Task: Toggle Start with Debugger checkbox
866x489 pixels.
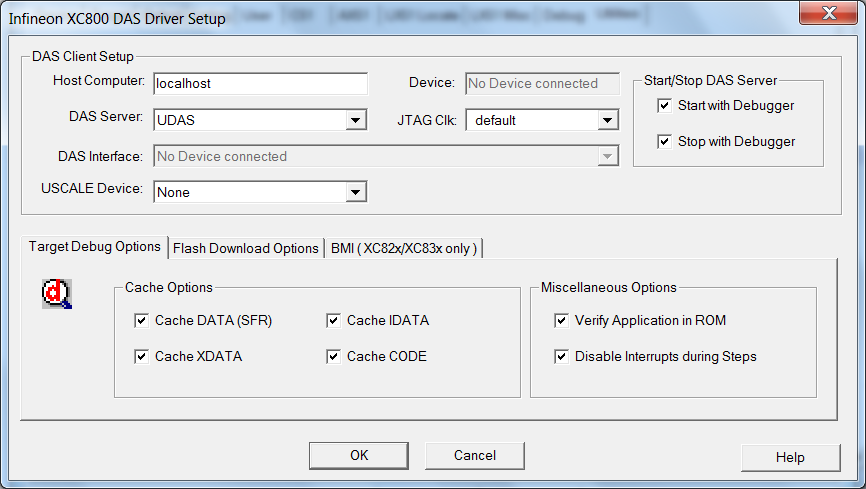Action: (664, 105)
